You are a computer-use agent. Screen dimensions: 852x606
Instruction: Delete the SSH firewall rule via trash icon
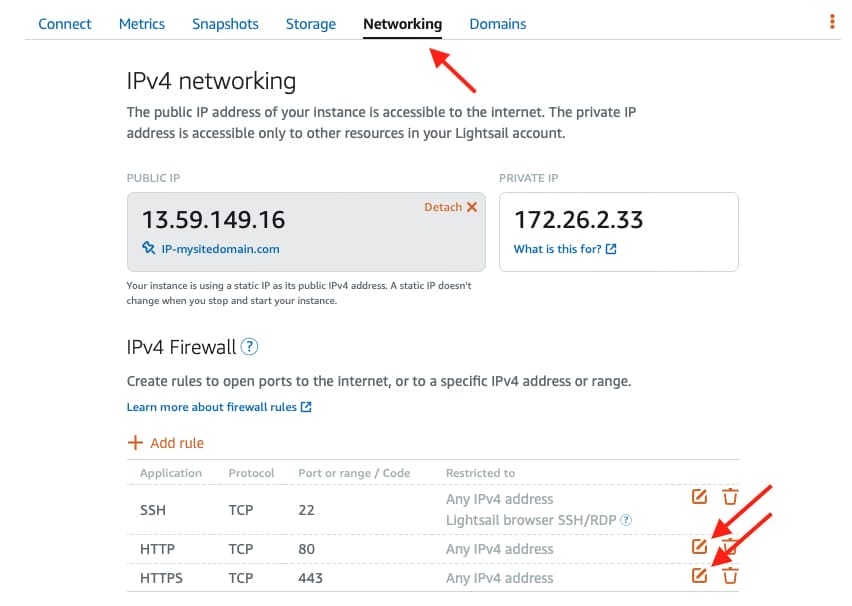coord(730,496)
